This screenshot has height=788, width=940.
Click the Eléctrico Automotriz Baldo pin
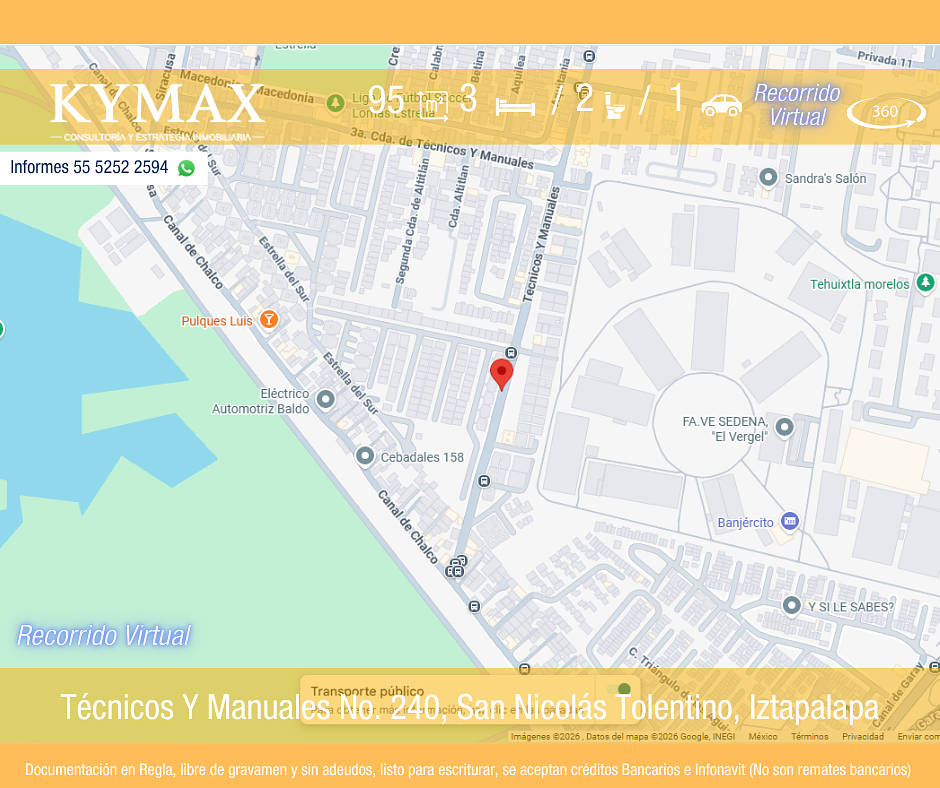326,399
